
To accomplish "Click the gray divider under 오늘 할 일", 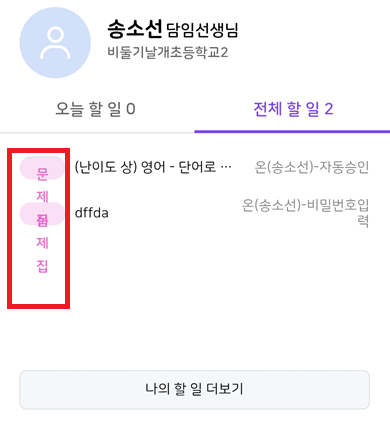I will (x=97, y=133).
